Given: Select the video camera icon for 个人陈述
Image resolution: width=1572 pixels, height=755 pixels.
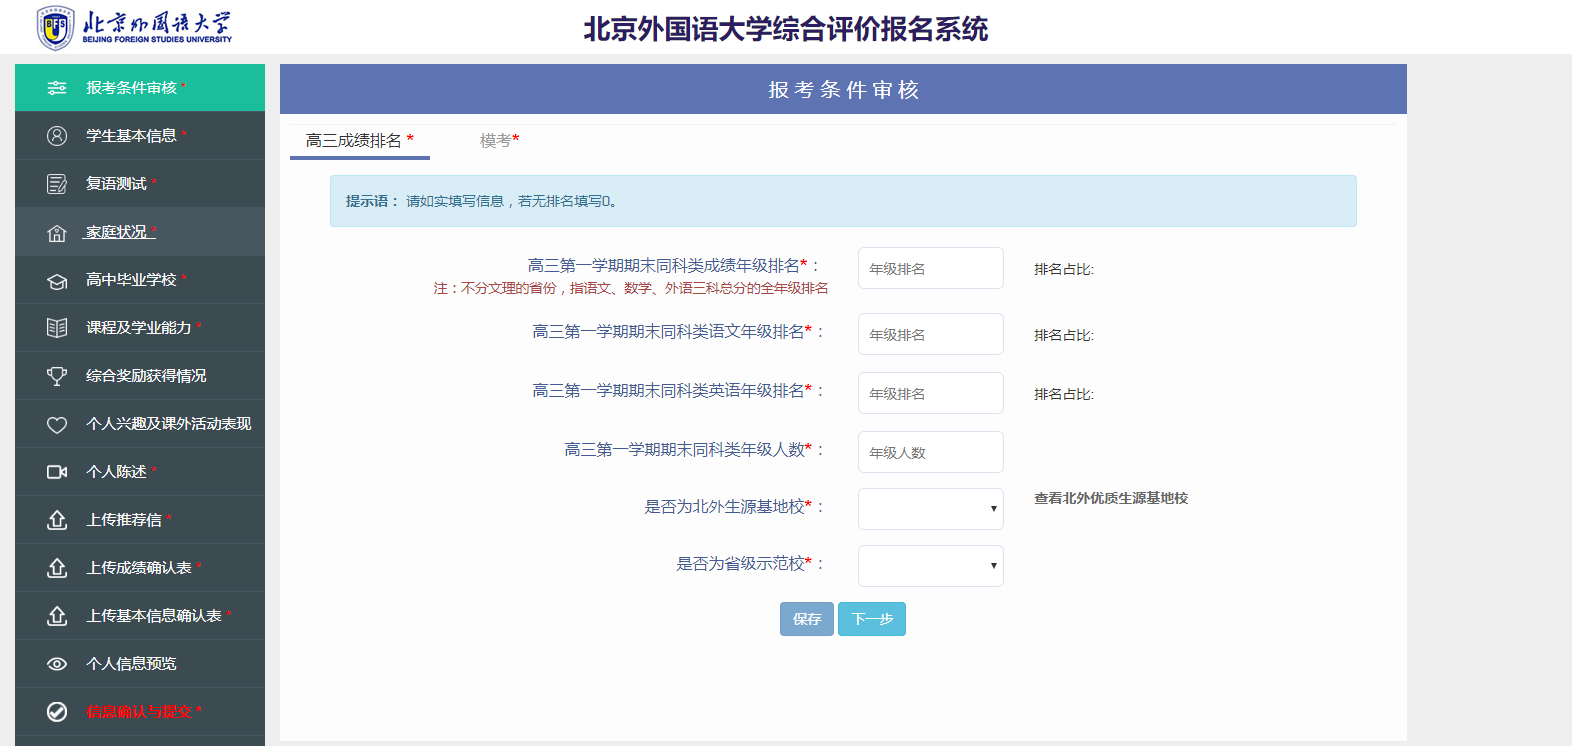Looking at the screenshot, I should point(57,472).
